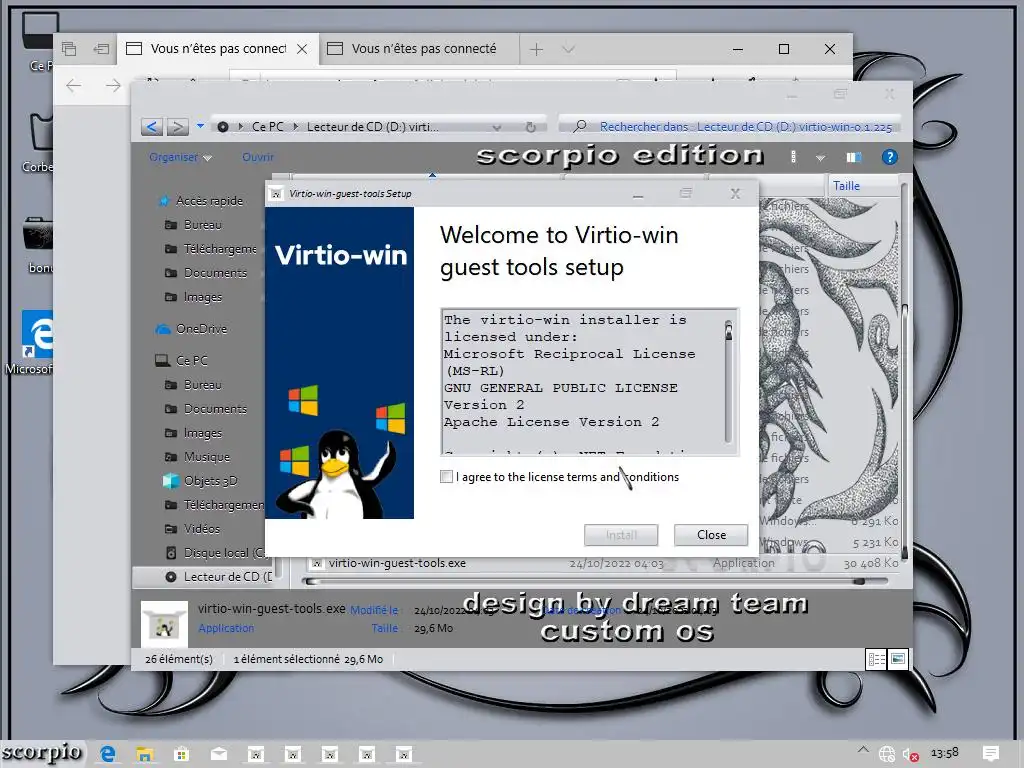Click the Modifié le label in details pane

[374, 610]
